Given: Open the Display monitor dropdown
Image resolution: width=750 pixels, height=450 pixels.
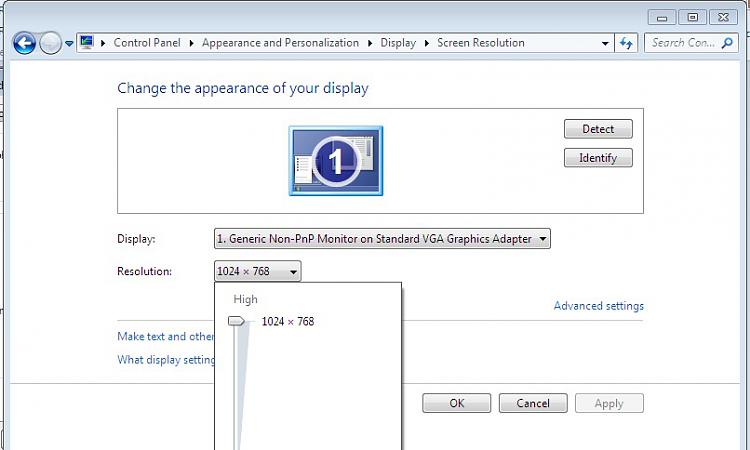Looking at the screenshot, I should coord(382,239).
